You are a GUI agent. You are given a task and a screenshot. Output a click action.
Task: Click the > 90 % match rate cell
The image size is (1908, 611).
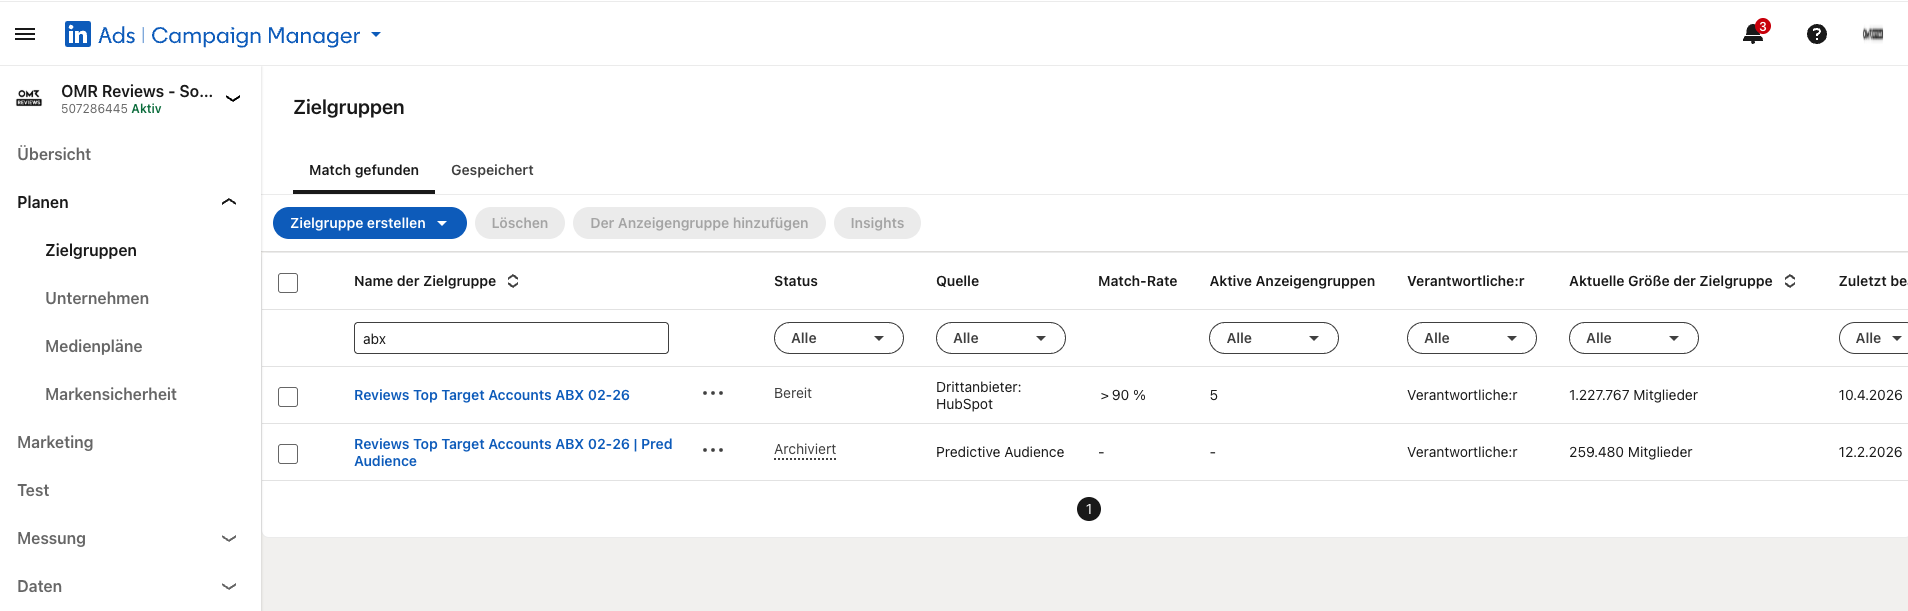coord(1123,395)
